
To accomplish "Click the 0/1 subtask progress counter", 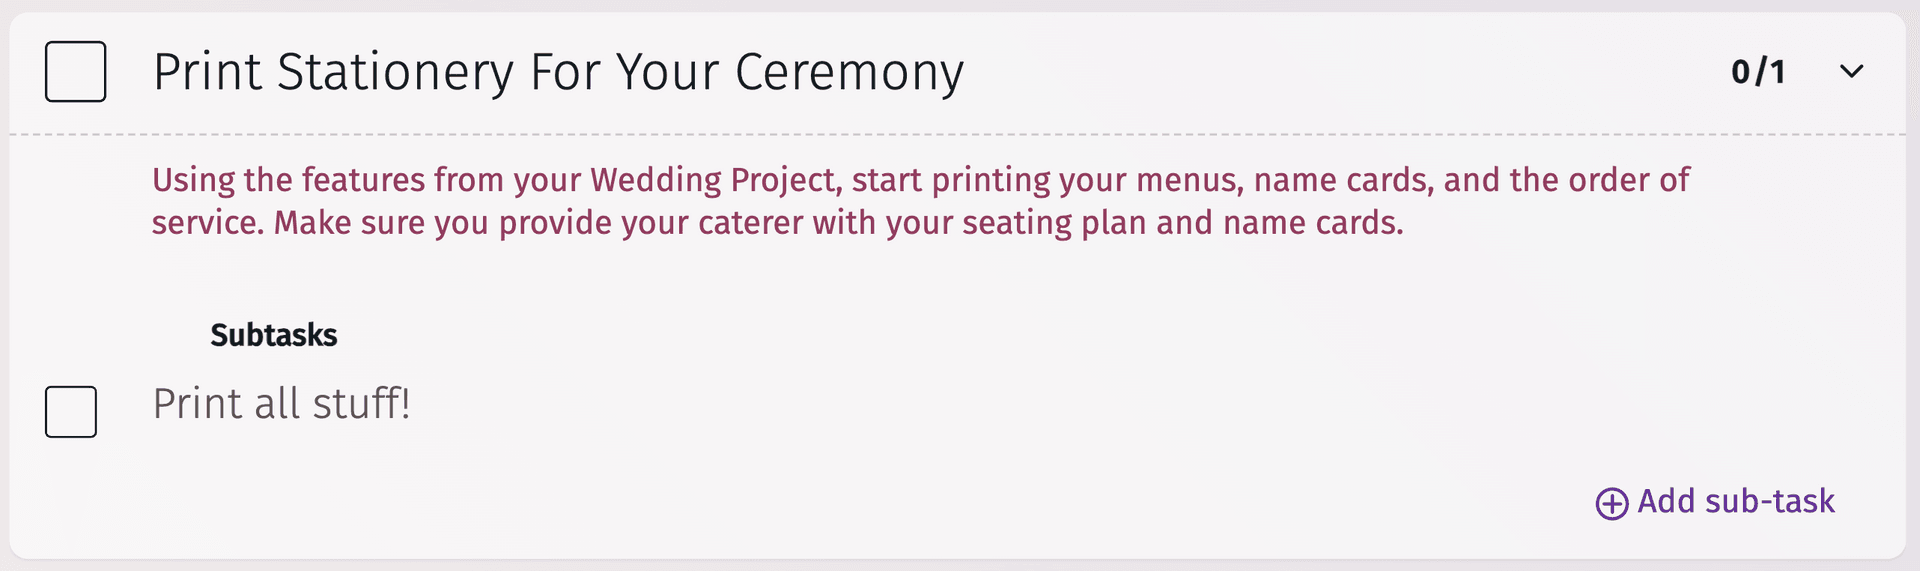I will (x=1758, y=72).
